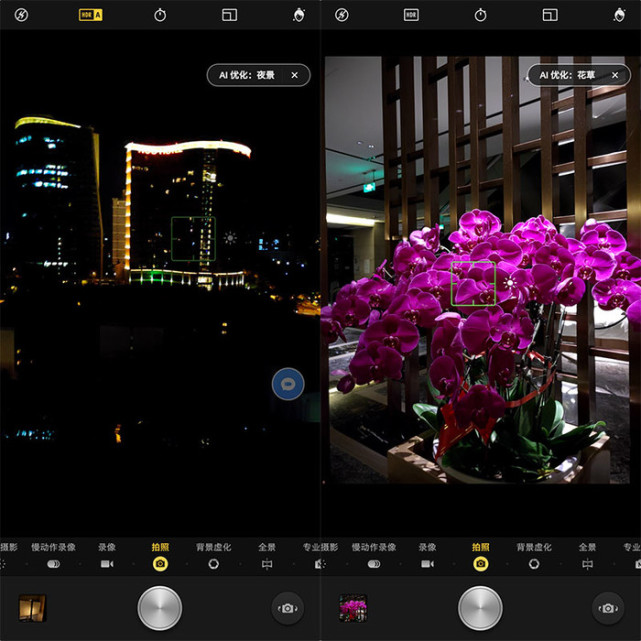641x641 pixels.
Task: Flip camera with switch button on right screen
Action: tap(608, 608)
